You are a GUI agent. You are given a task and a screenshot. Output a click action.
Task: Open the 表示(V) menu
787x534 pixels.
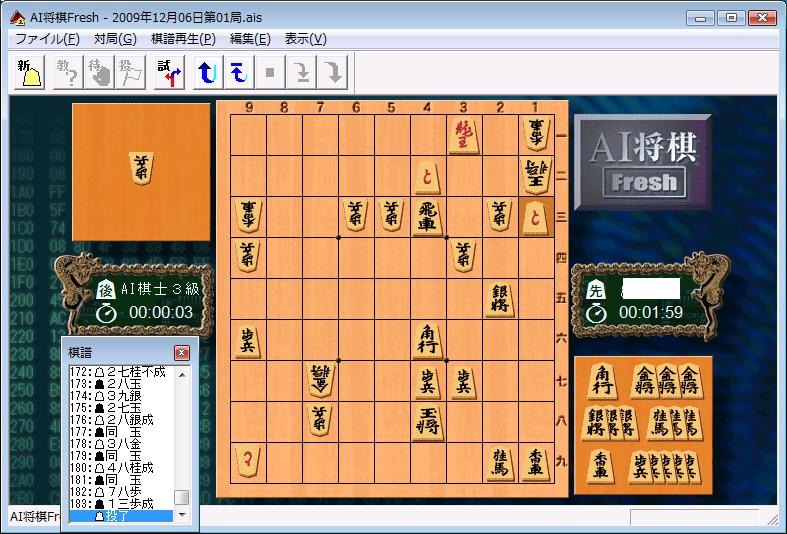pyautogui.click(x=305, y=39)
